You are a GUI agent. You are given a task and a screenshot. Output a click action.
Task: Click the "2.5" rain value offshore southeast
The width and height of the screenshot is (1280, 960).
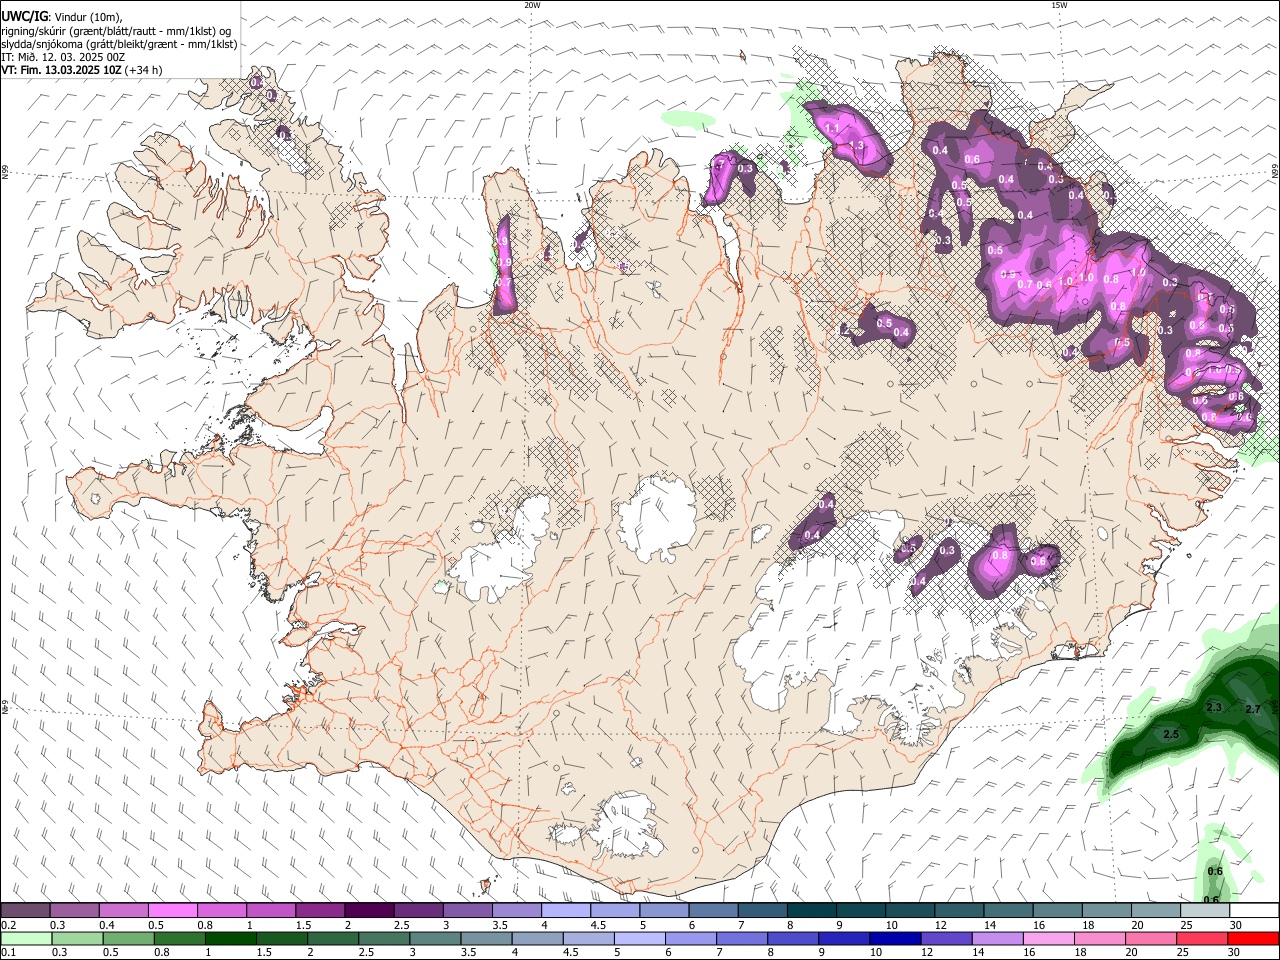point(1172,734)
